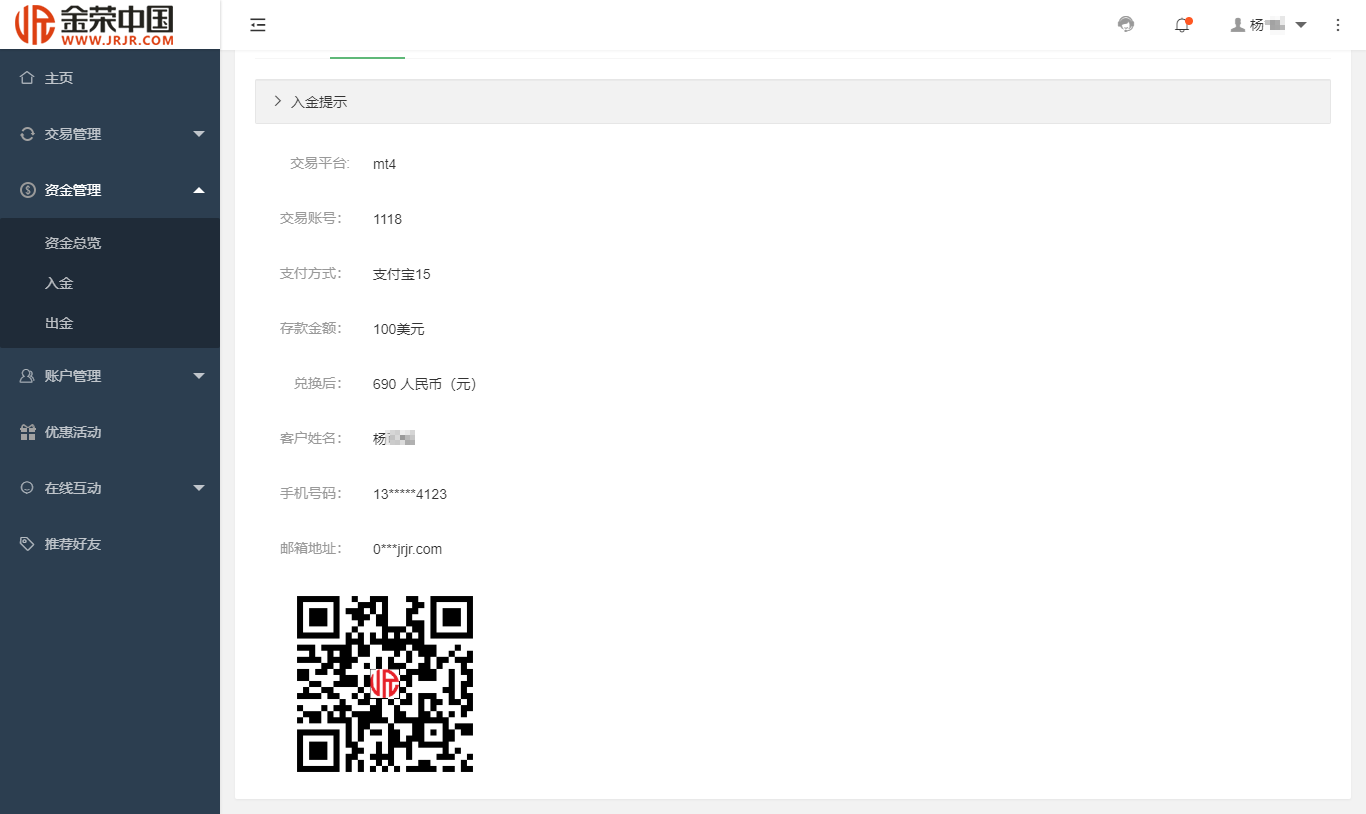1366x814 pixels.
Task: Click the 存款金额: label
Action: [311, 328]
